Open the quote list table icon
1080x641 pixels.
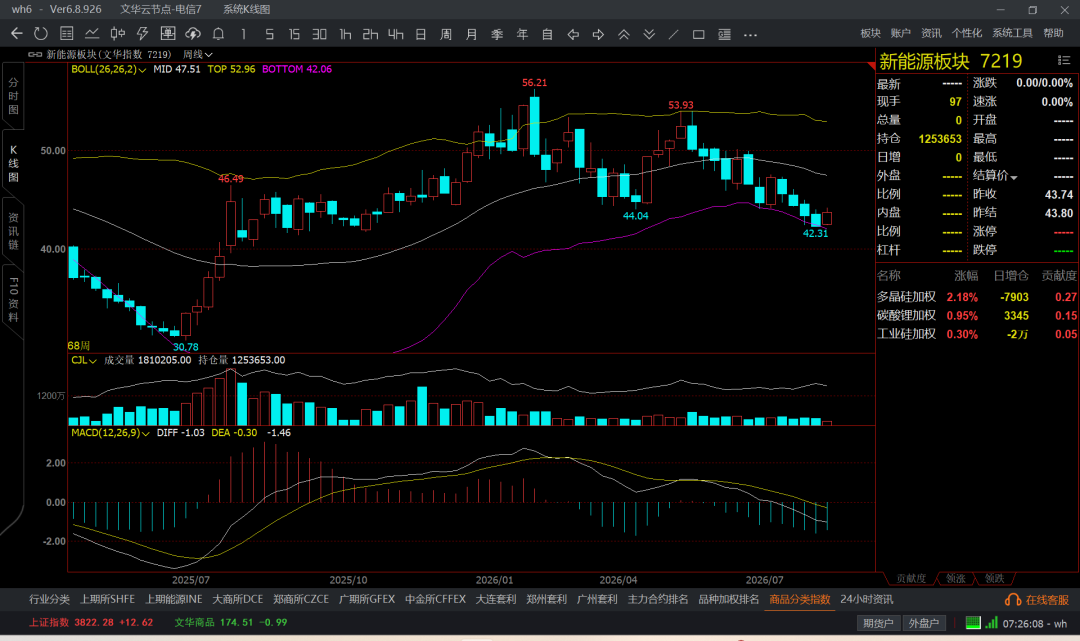pyautogui.click(x=67, y=34)
